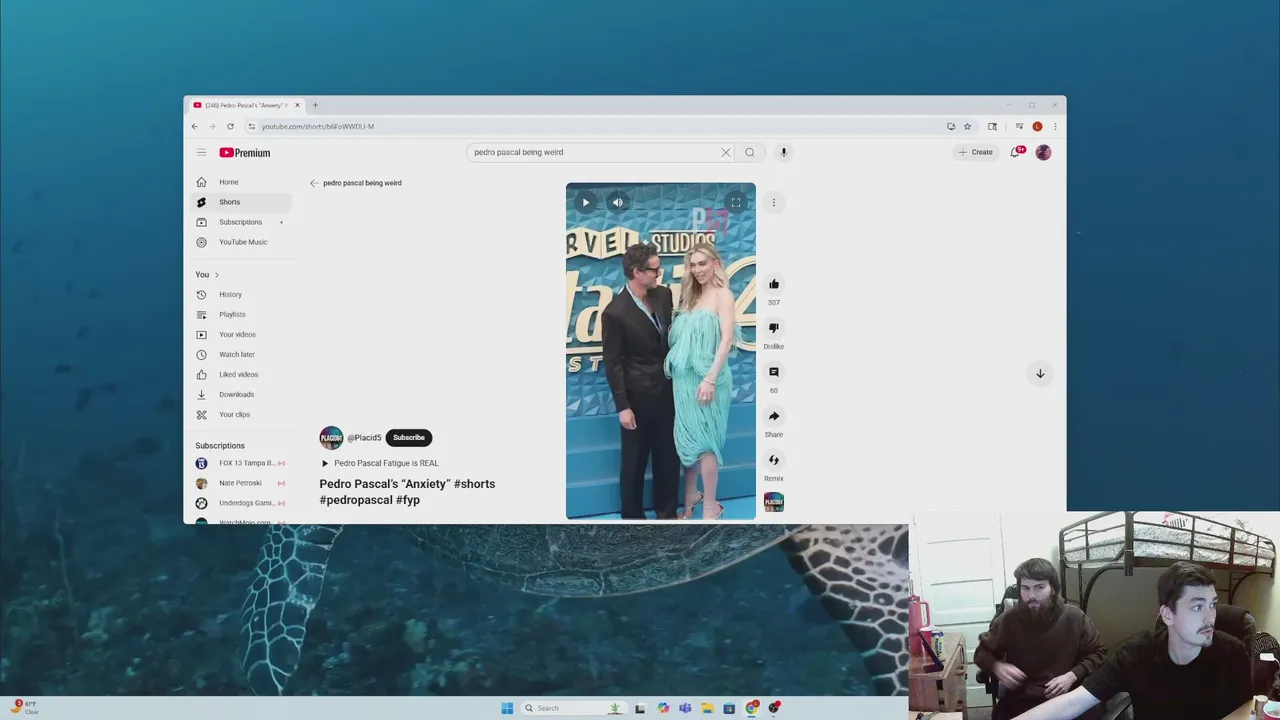The width and height of the screenshot is (1280, 720).
Task: Enter fullscreen on the Short
Action: pos(736,202)
